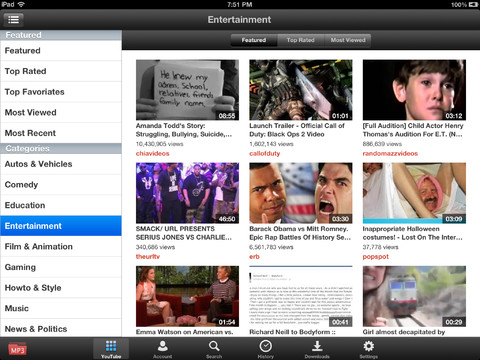Open the callofduty channel link
The height and width of the screenshot is (360, 480).
click(x=264, y=153)
